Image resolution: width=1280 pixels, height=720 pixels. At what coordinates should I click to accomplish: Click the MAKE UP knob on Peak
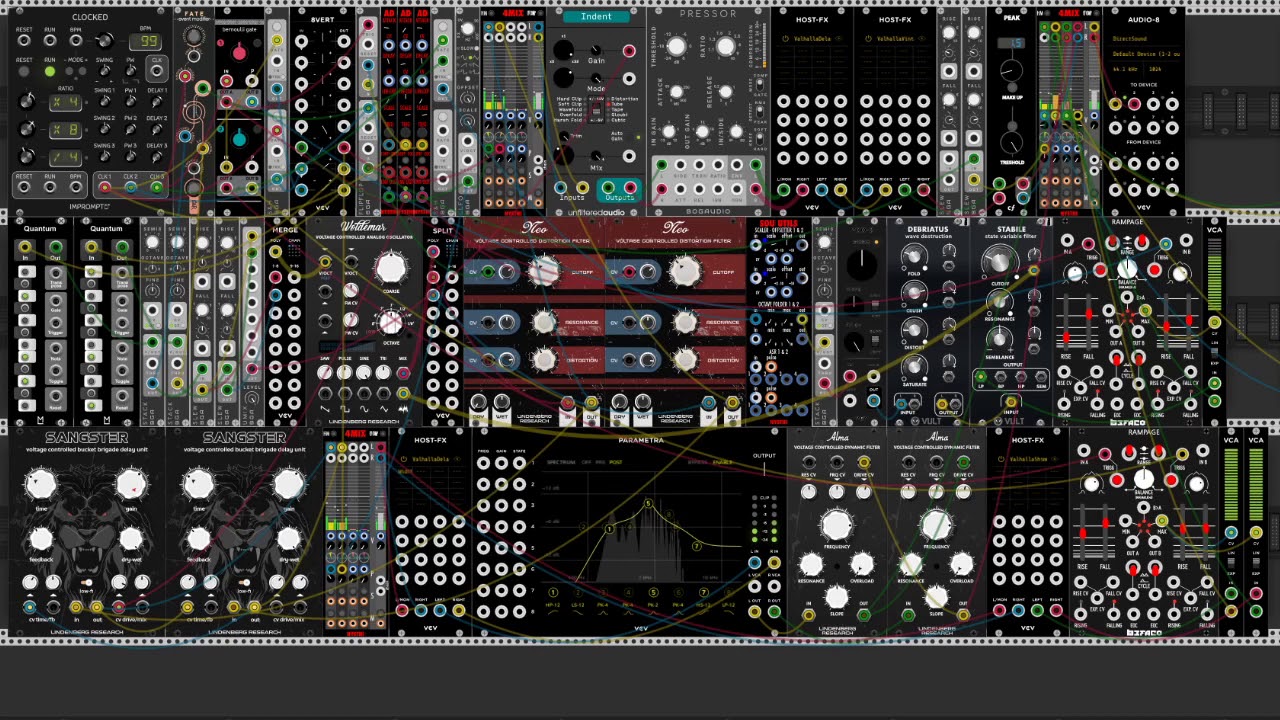click(1012, 72)
